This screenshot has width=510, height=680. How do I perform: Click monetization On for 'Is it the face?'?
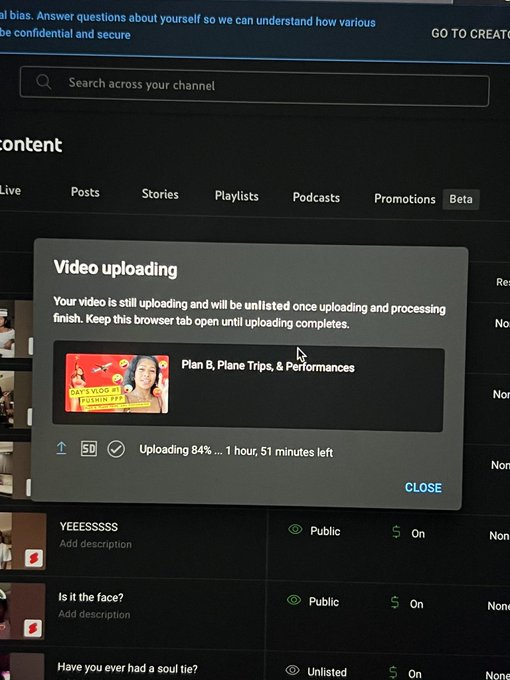pos(416,604)
